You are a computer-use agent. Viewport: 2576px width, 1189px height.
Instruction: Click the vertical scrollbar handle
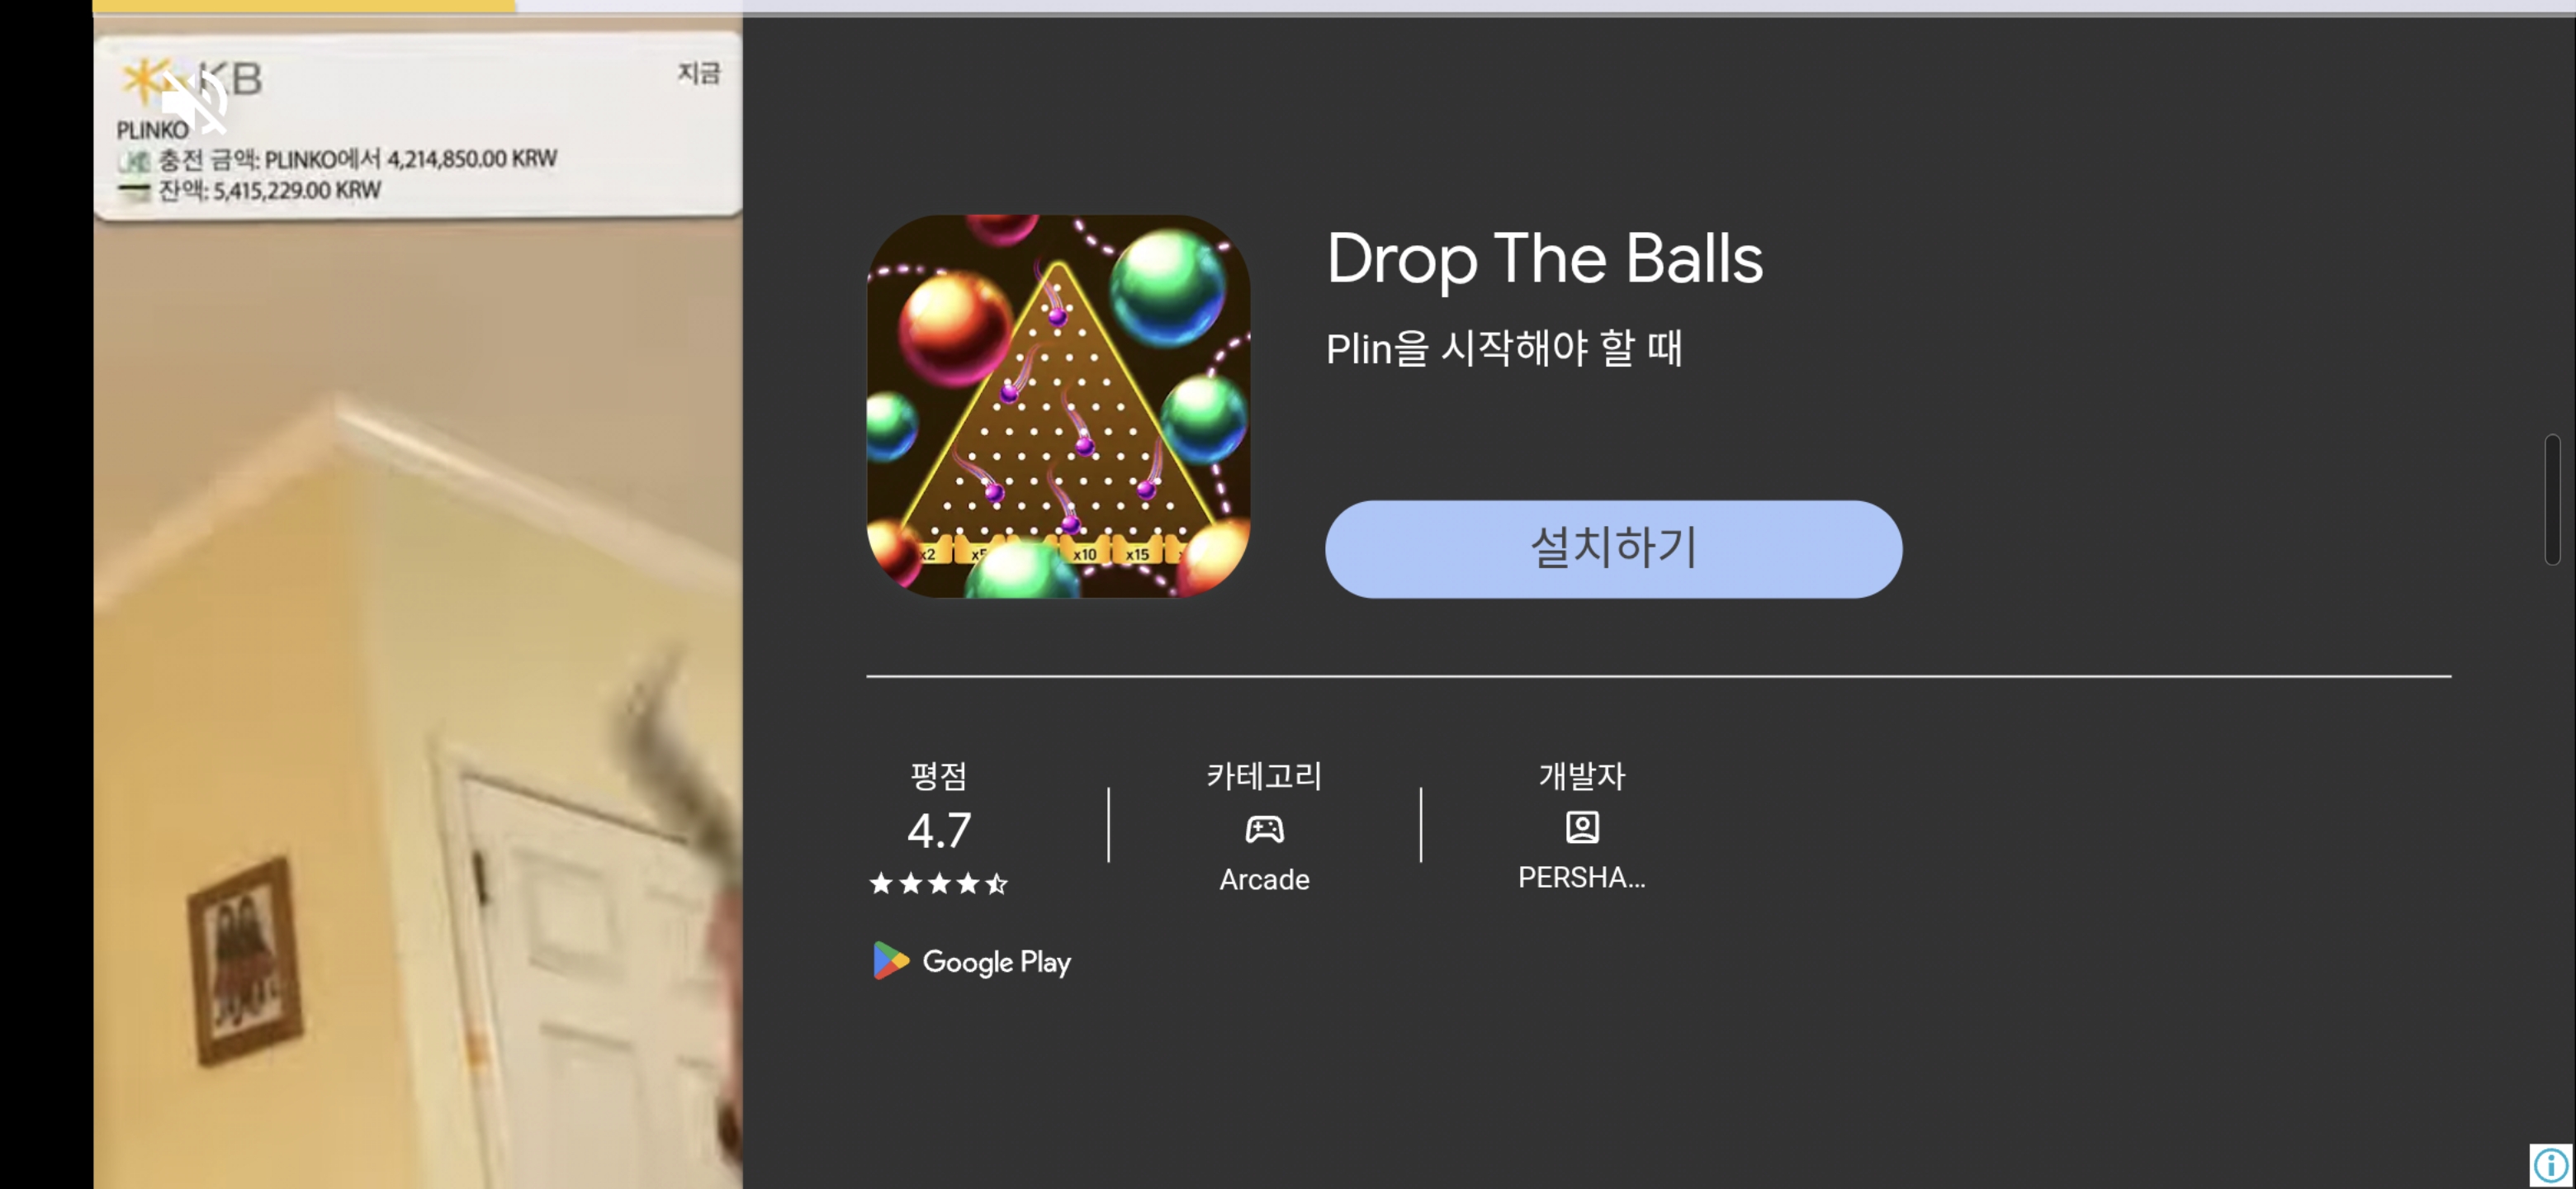tap(2552, 499)
